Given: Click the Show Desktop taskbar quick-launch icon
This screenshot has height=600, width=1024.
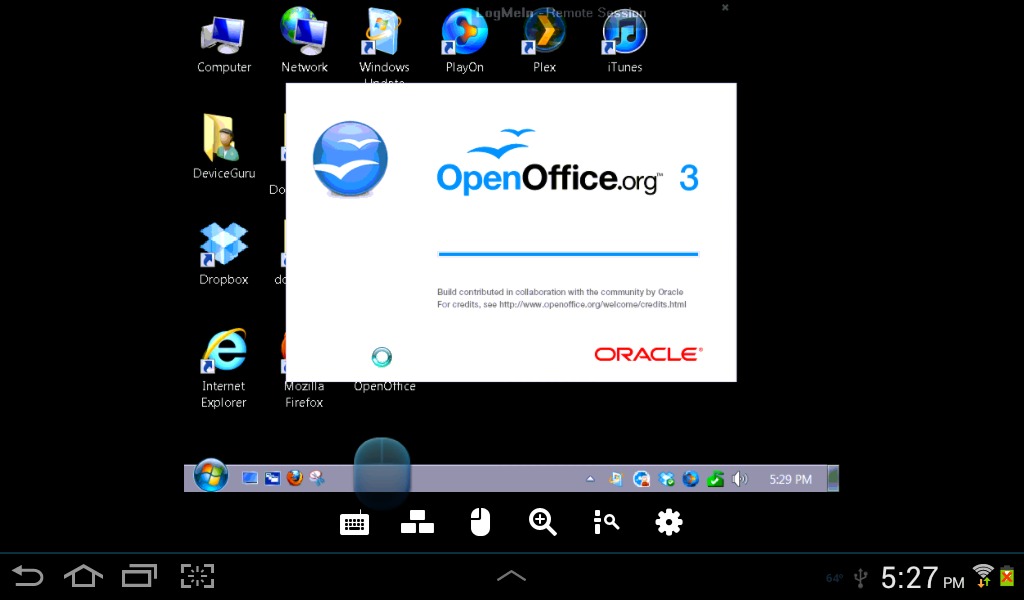Looking at the screenshot, I should (x=249, y=479).
